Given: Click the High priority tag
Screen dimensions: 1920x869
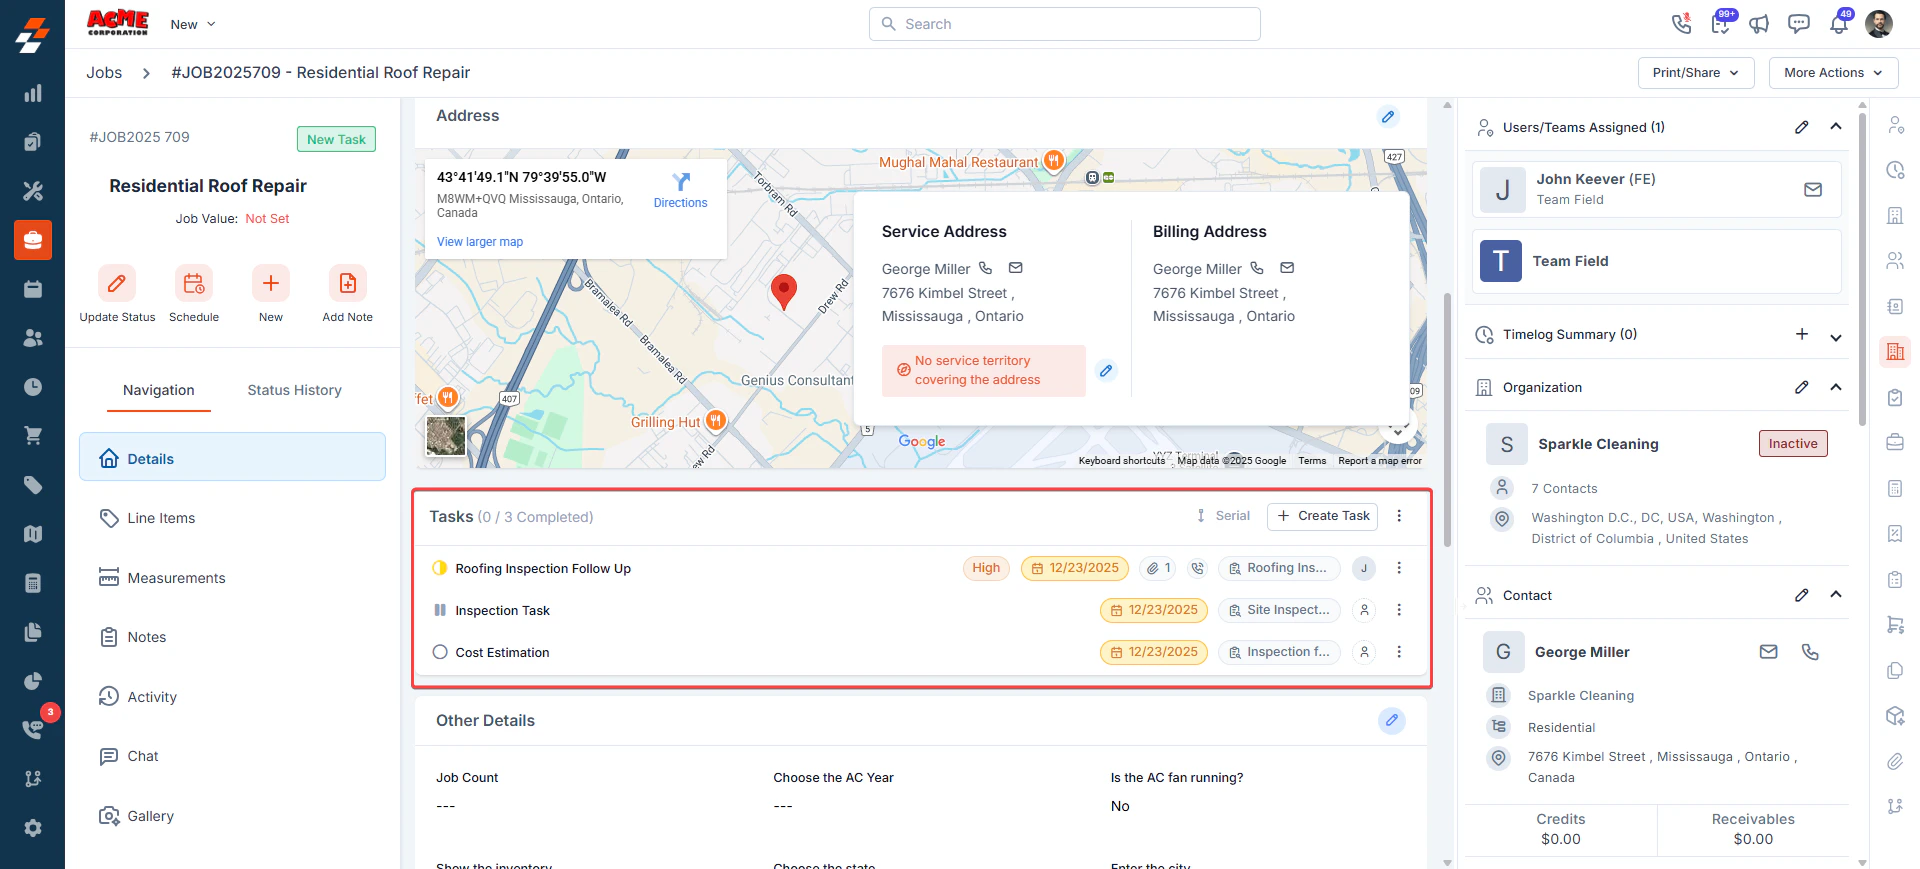Looking at the screenshot, I should [x=986, y=568].
